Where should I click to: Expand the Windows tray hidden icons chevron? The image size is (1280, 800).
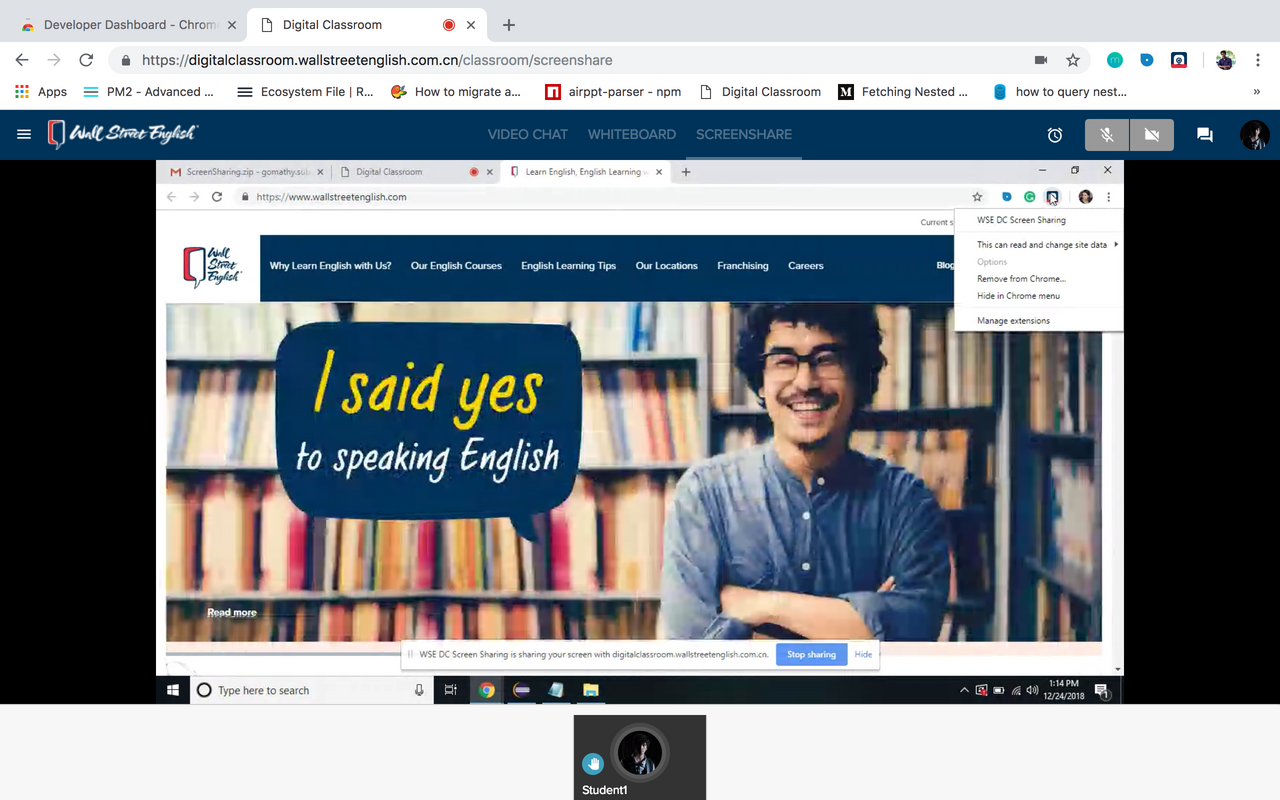[x=965, y=690]
